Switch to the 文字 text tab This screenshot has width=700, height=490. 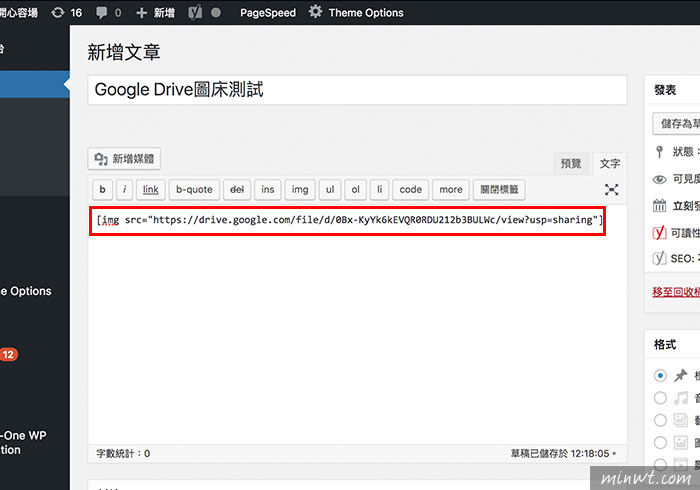[x=609, y=163]
